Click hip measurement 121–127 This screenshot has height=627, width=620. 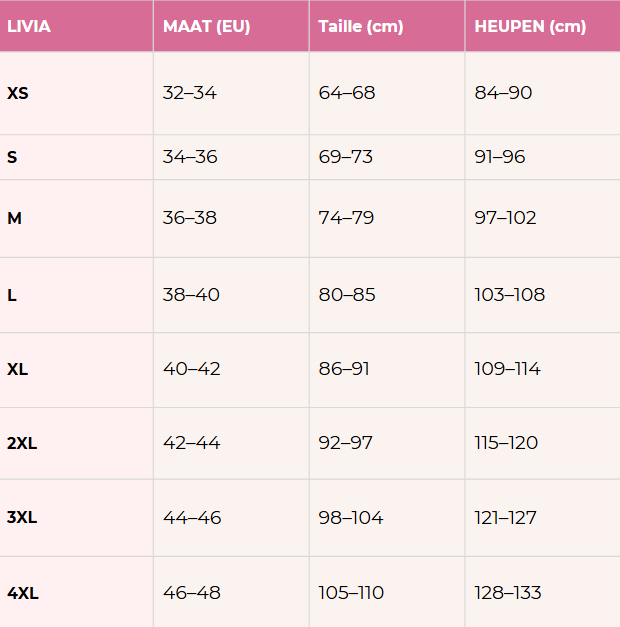point(506,518)
